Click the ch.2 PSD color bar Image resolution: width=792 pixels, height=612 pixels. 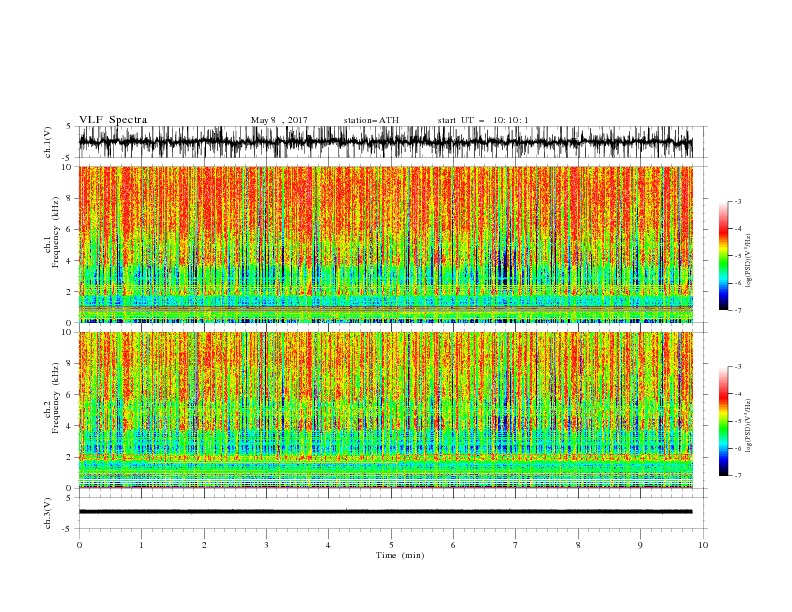723,421
